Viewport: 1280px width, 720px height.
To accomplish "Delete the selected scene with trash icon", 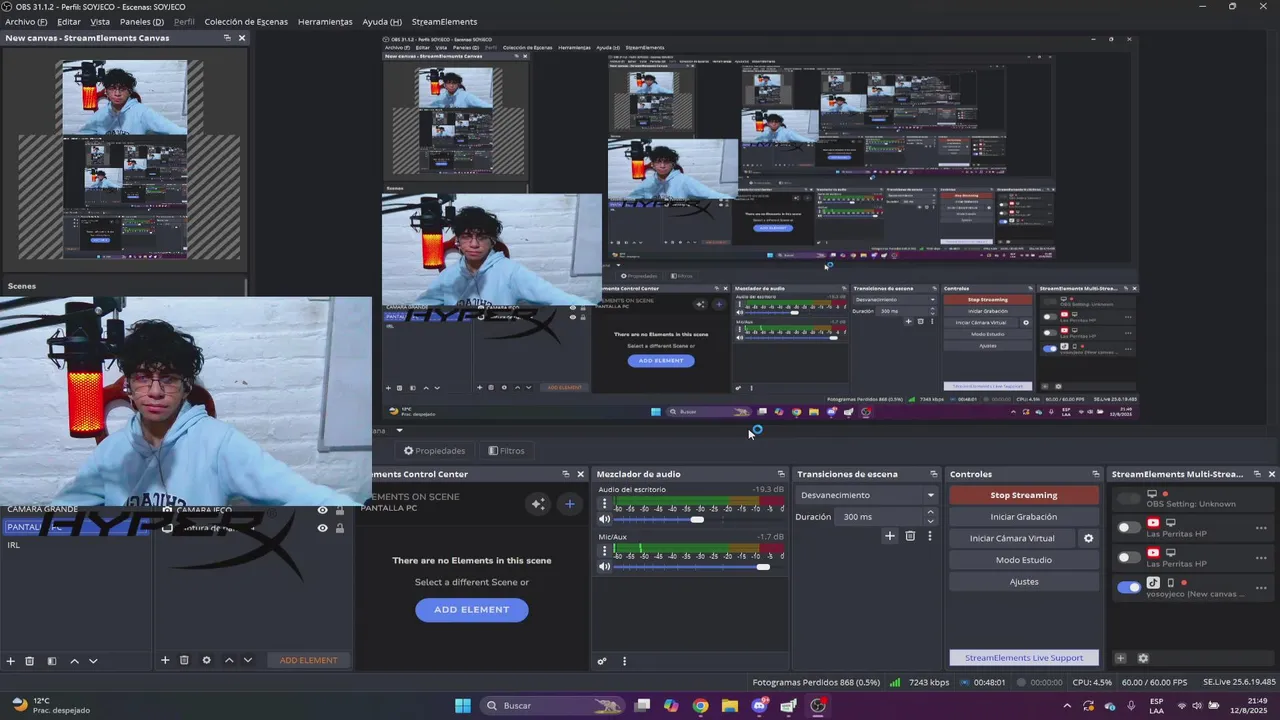I will pos(30,661).
